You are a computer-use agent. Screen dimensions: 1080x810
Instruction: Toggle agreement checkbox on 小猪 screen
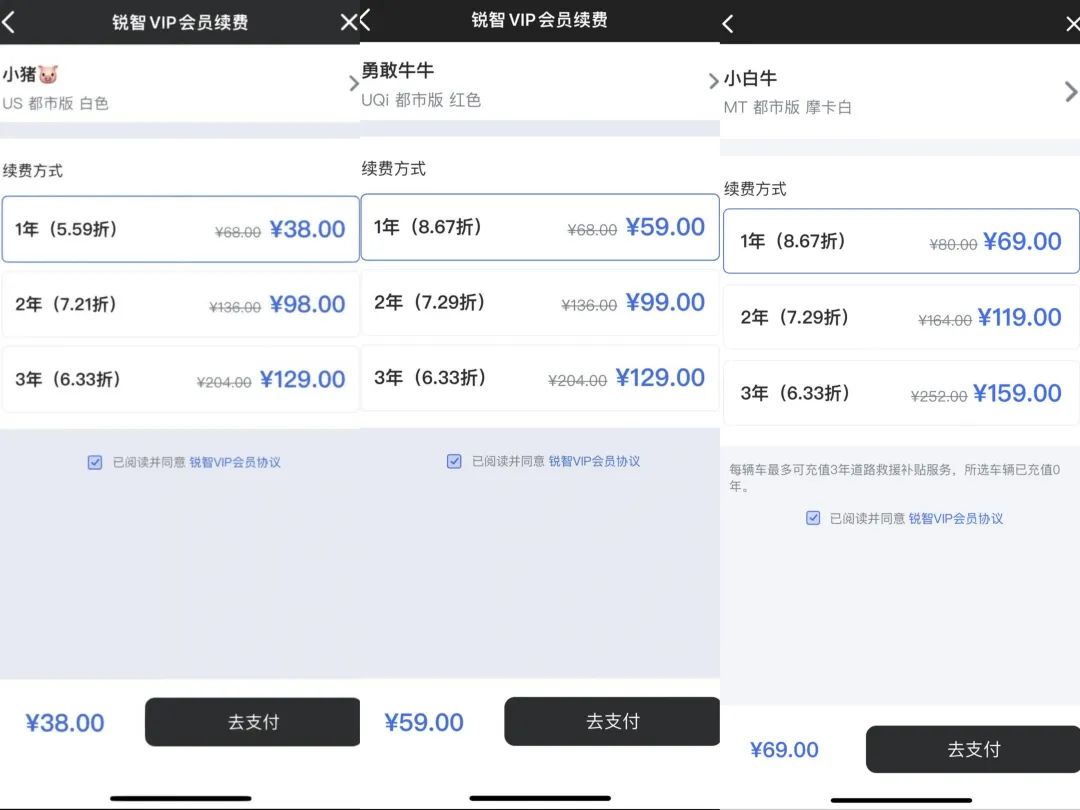pos(95,462)
